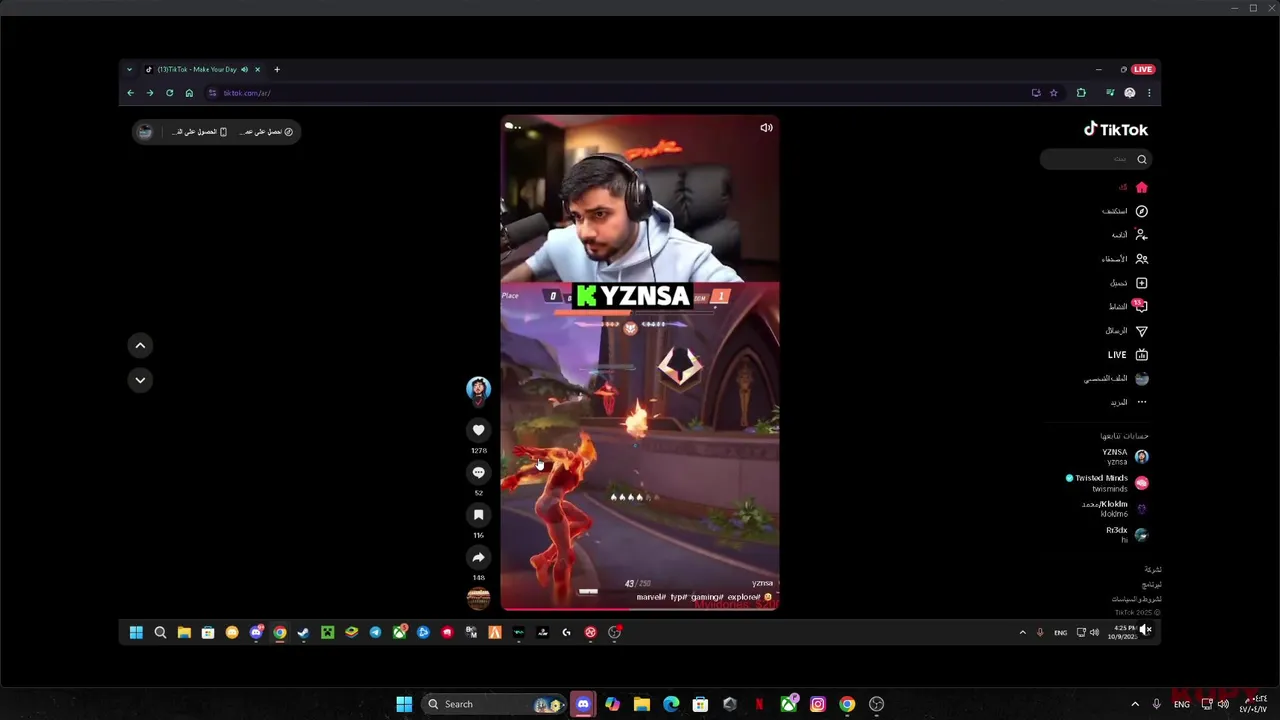The image size is (1280, 720).
Task: Close the TikTok browser tab
Action: pos(257,69)
